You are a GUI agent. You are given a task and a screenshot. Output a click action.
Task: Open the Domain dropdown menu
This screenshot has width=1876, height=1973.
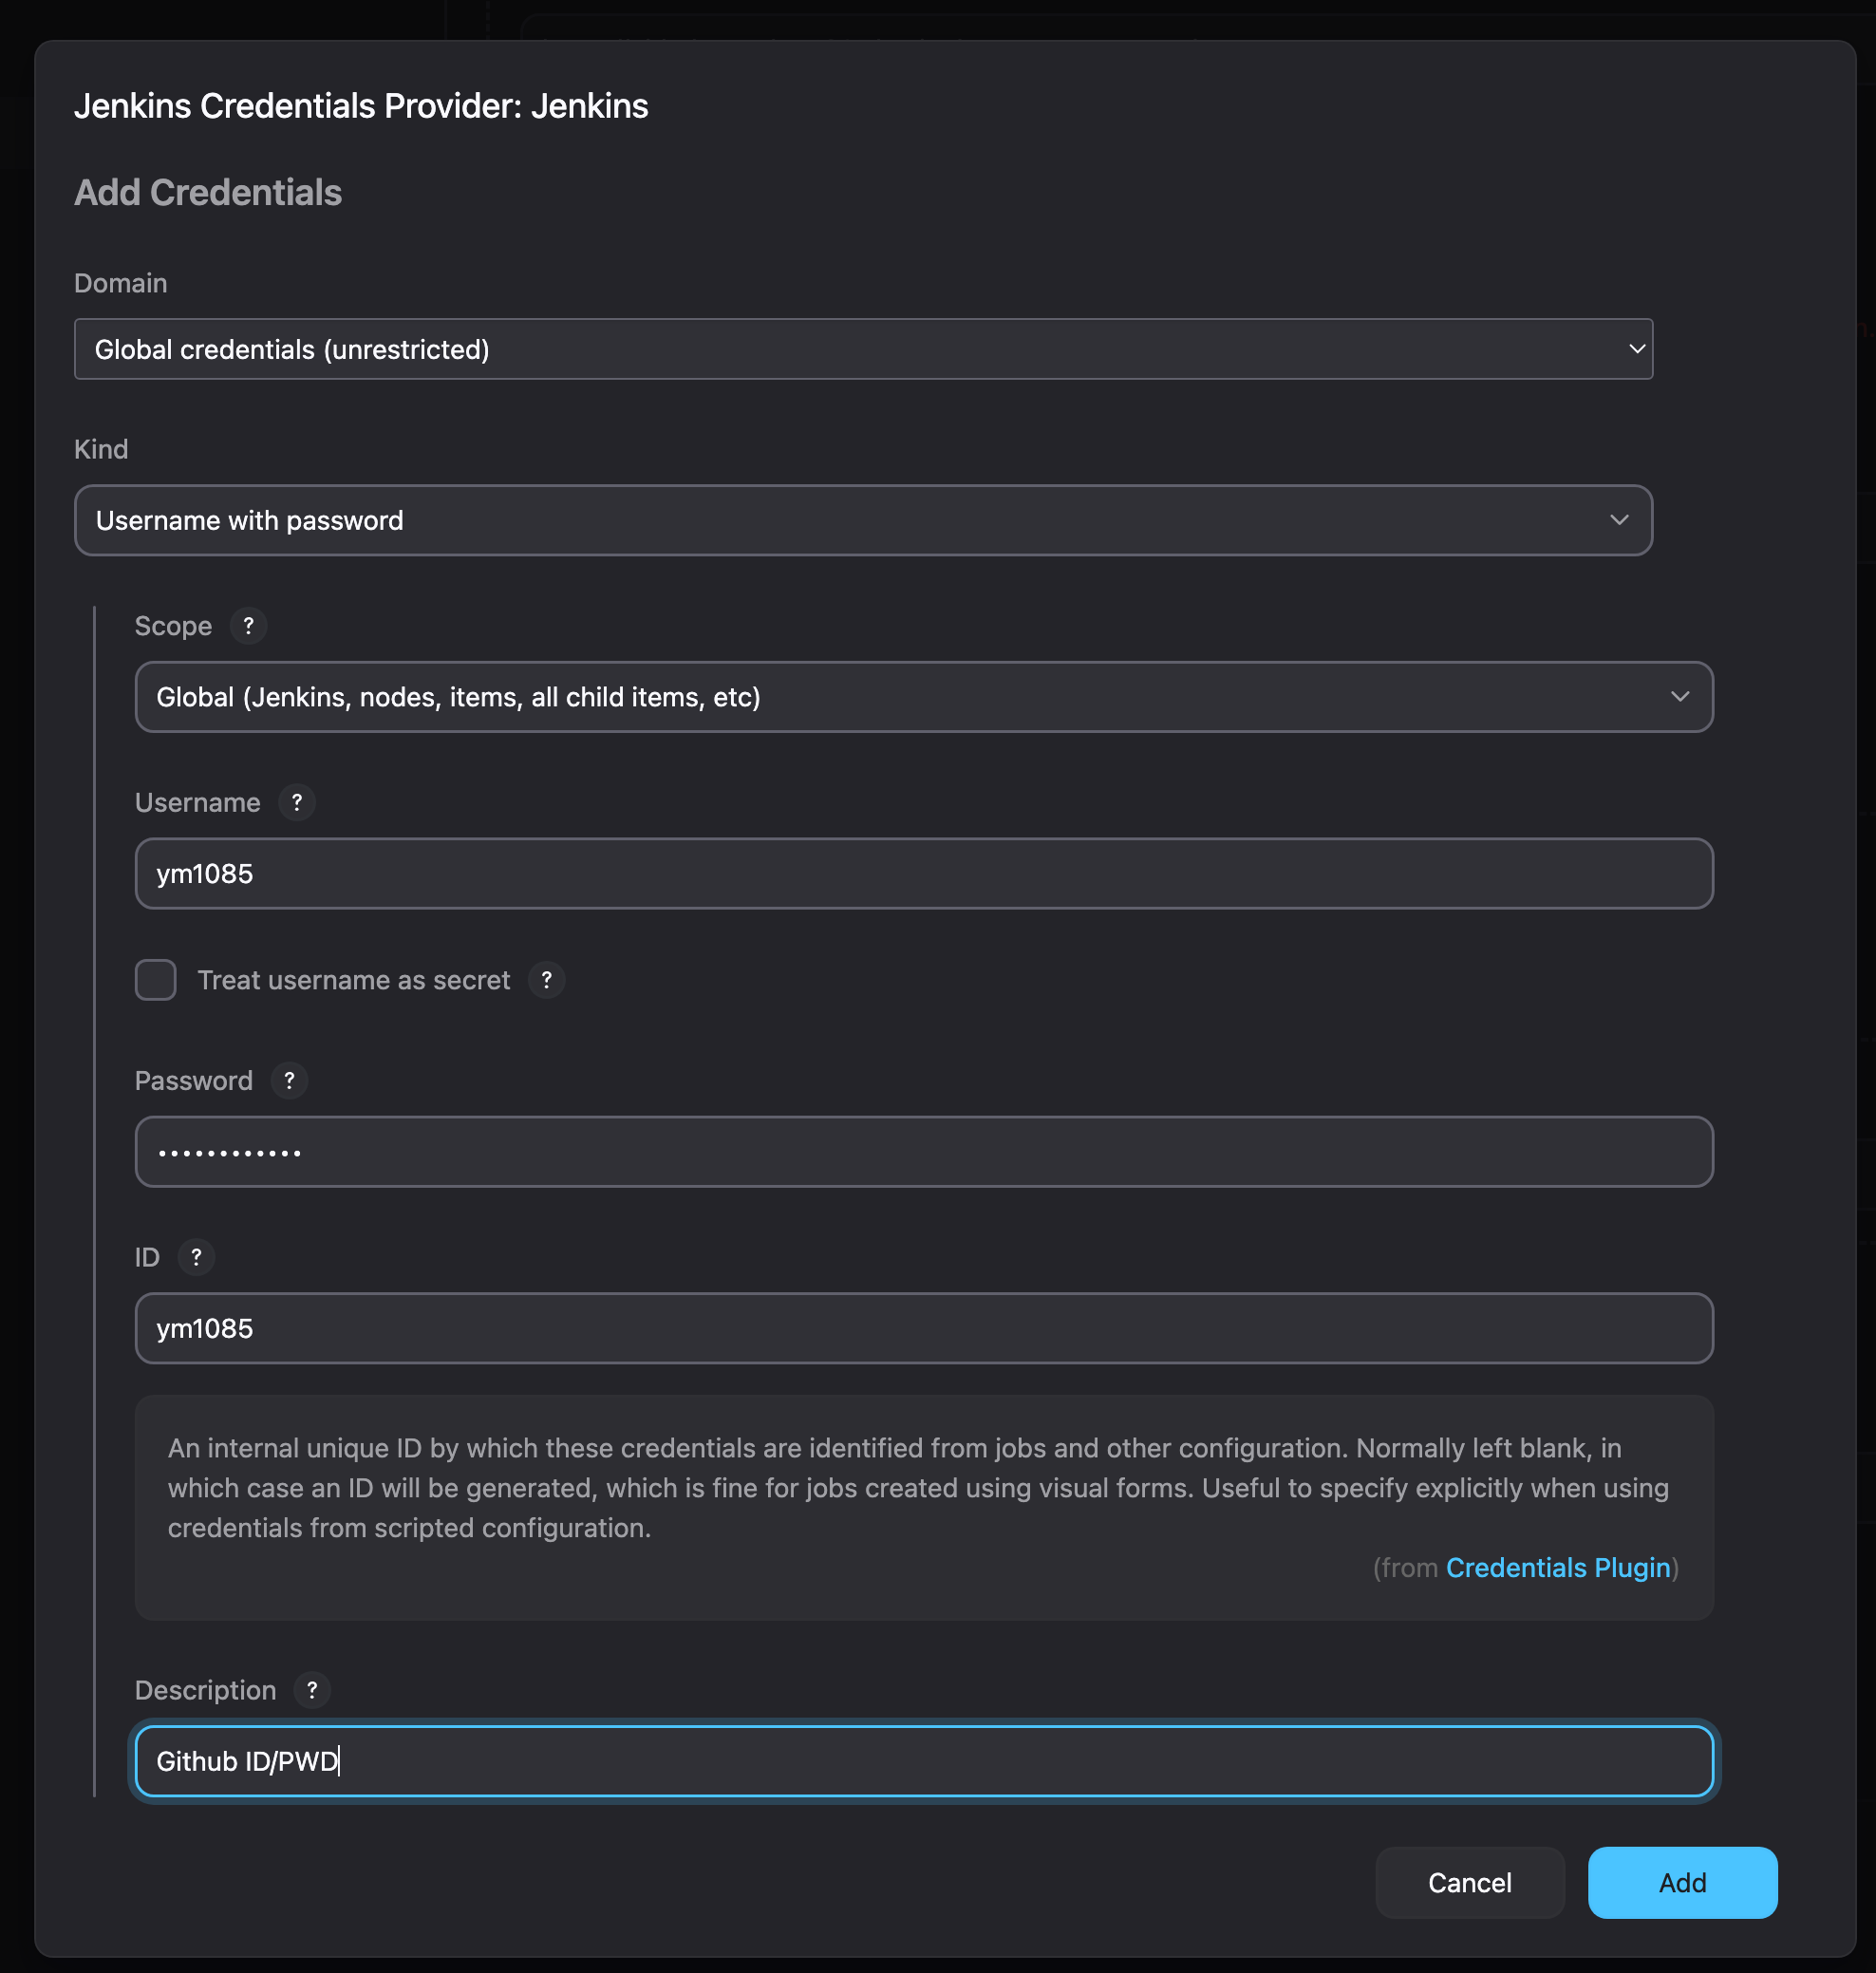point(862,349)
